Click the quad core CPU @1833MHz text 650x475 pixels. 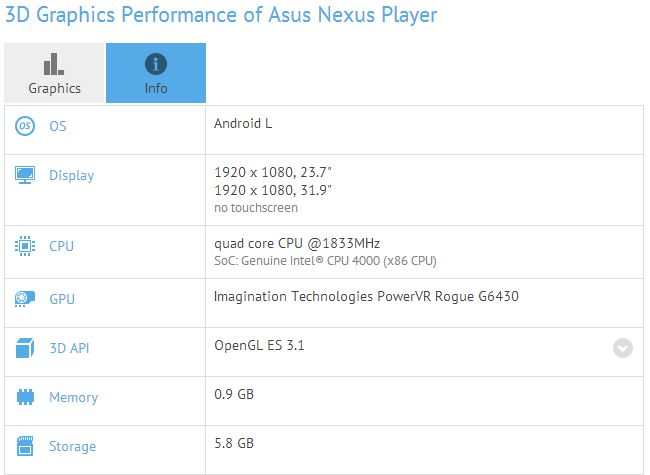click(x=297, y=242)
